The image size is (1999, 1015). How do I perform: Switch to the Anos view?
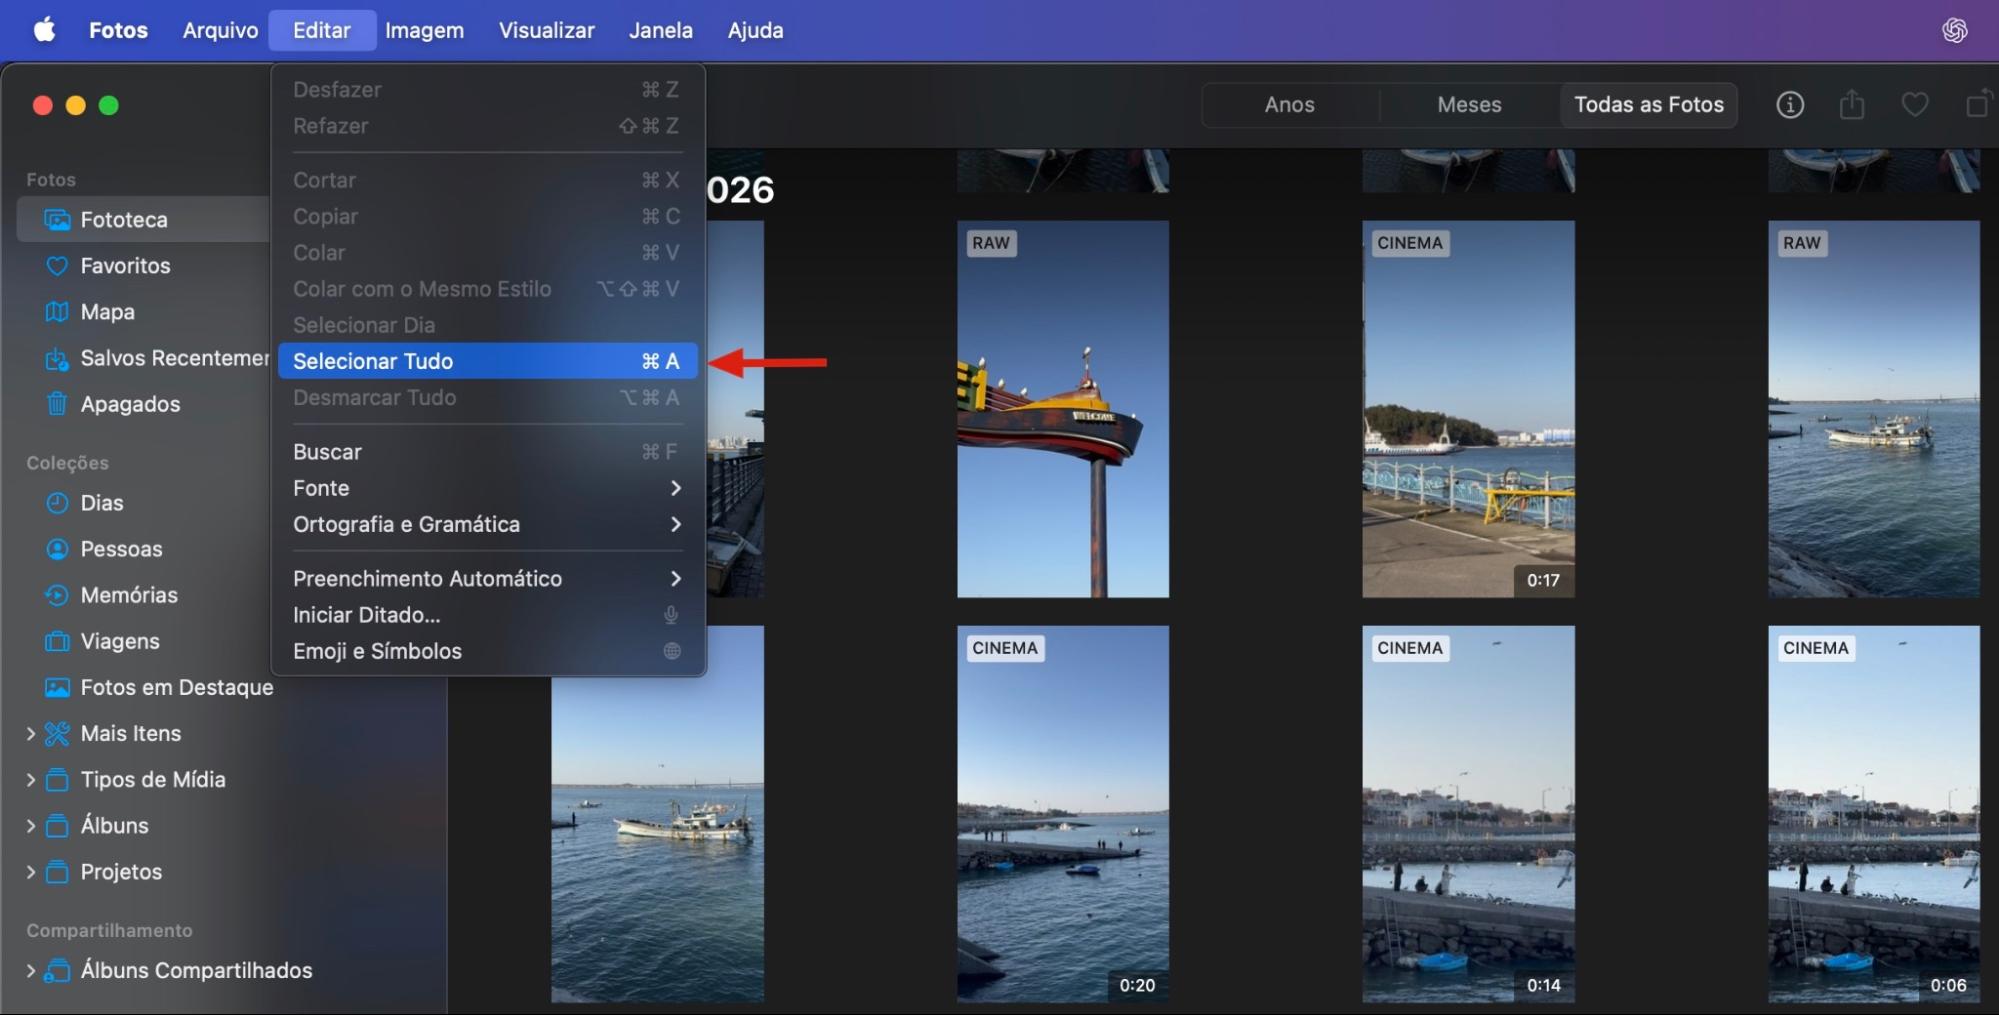tap(1290, 104)
